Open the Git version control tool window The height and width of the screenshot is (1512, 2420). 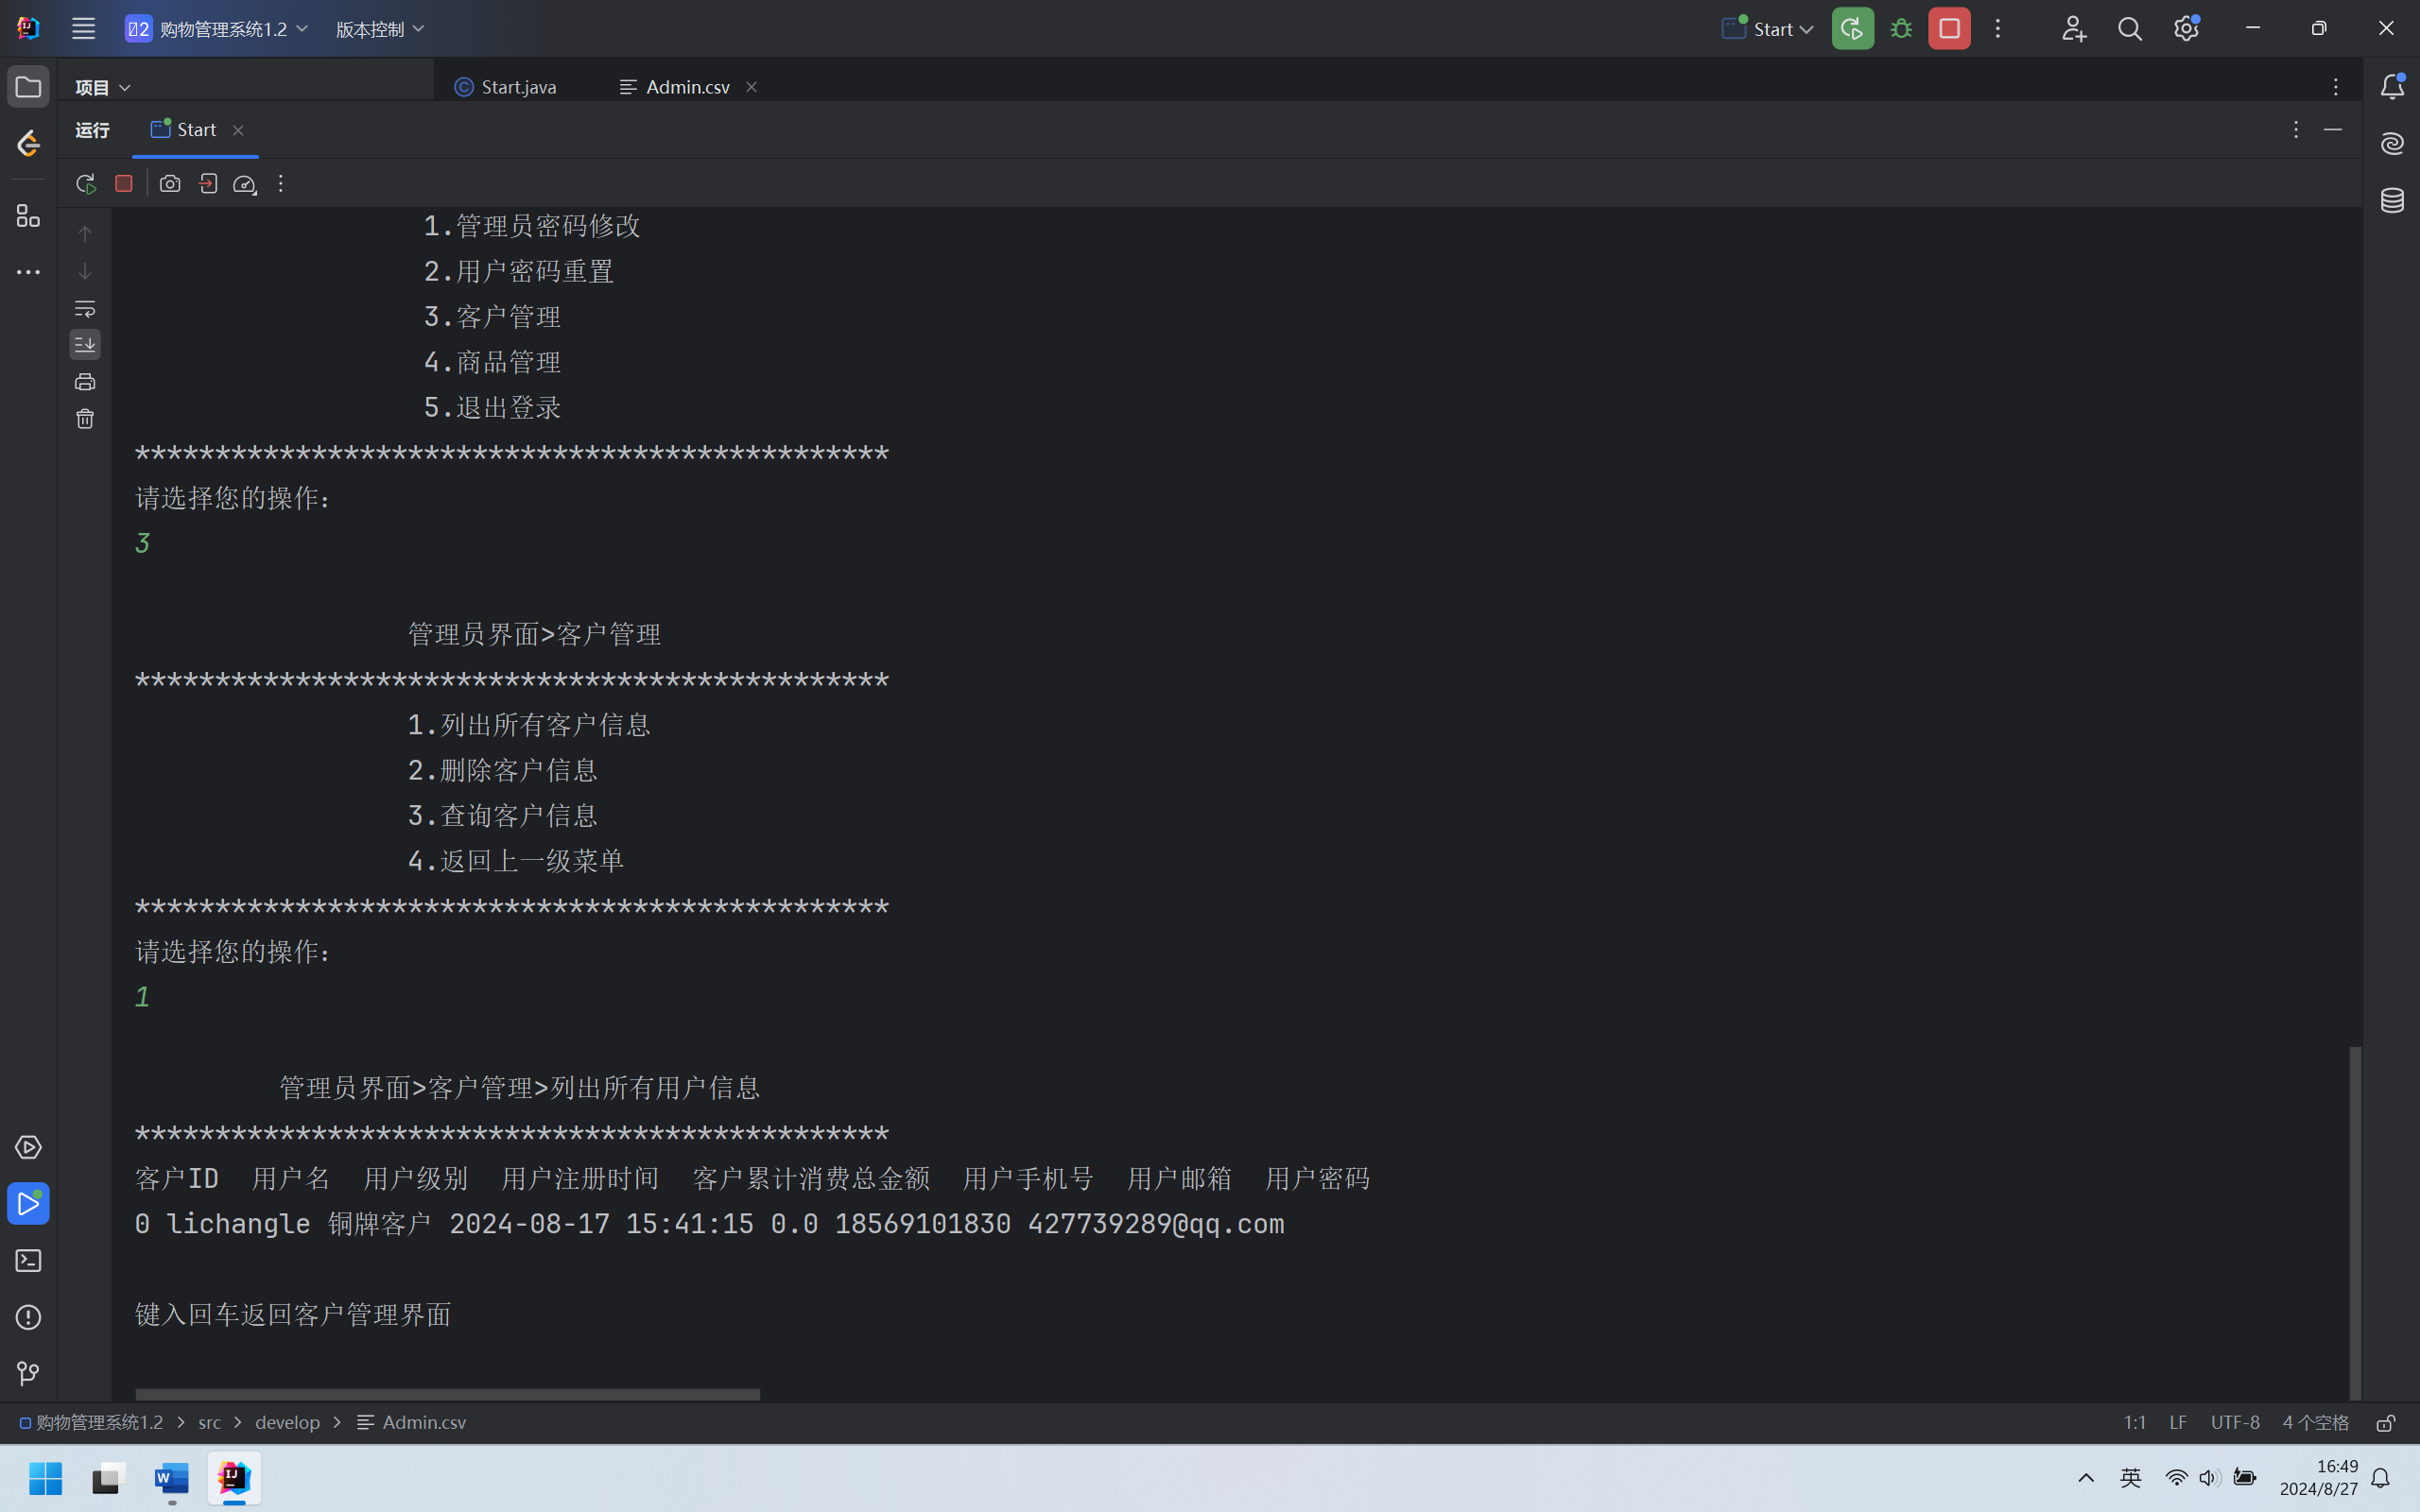click(x=28, y=1374)
